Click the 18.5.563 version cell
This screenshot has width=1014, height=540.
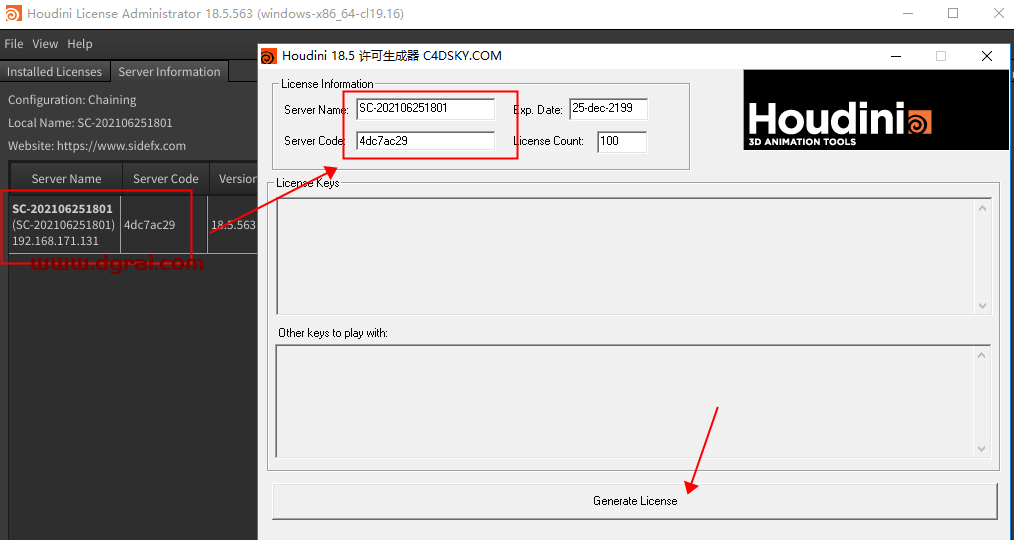233,225
